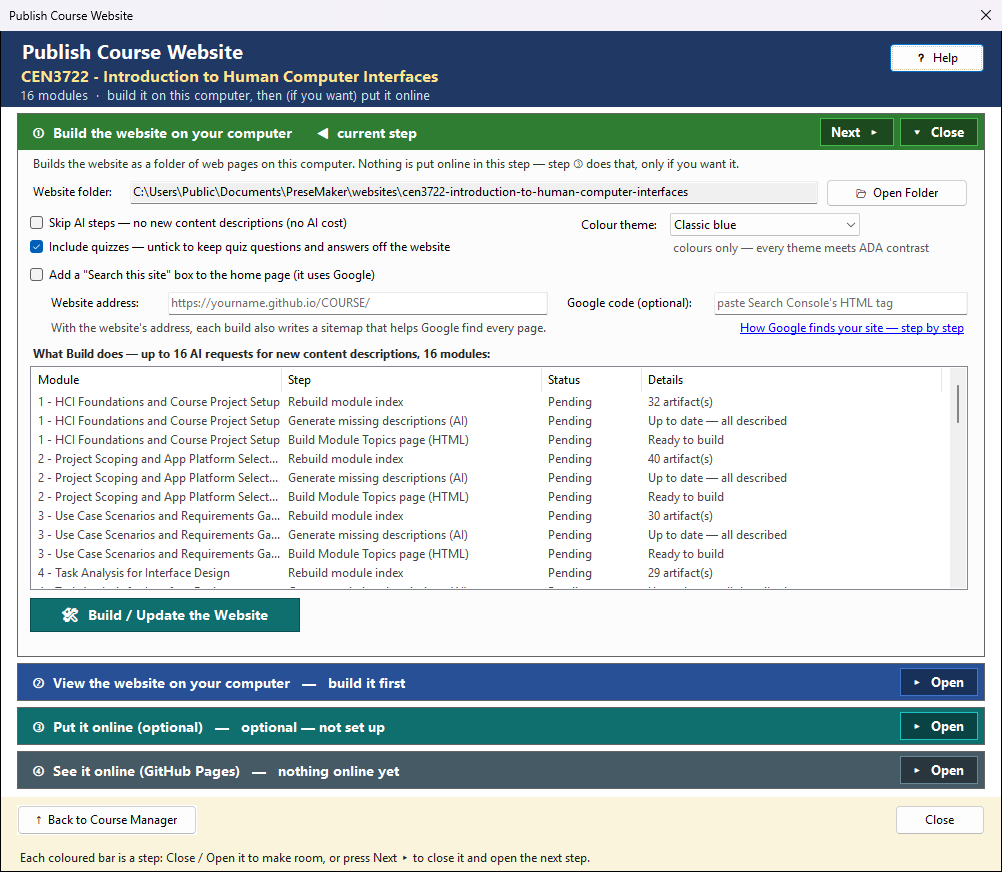Click Back to Course Manager button
The width and height of the screenshot is (1002, 872).
(107, 820)
